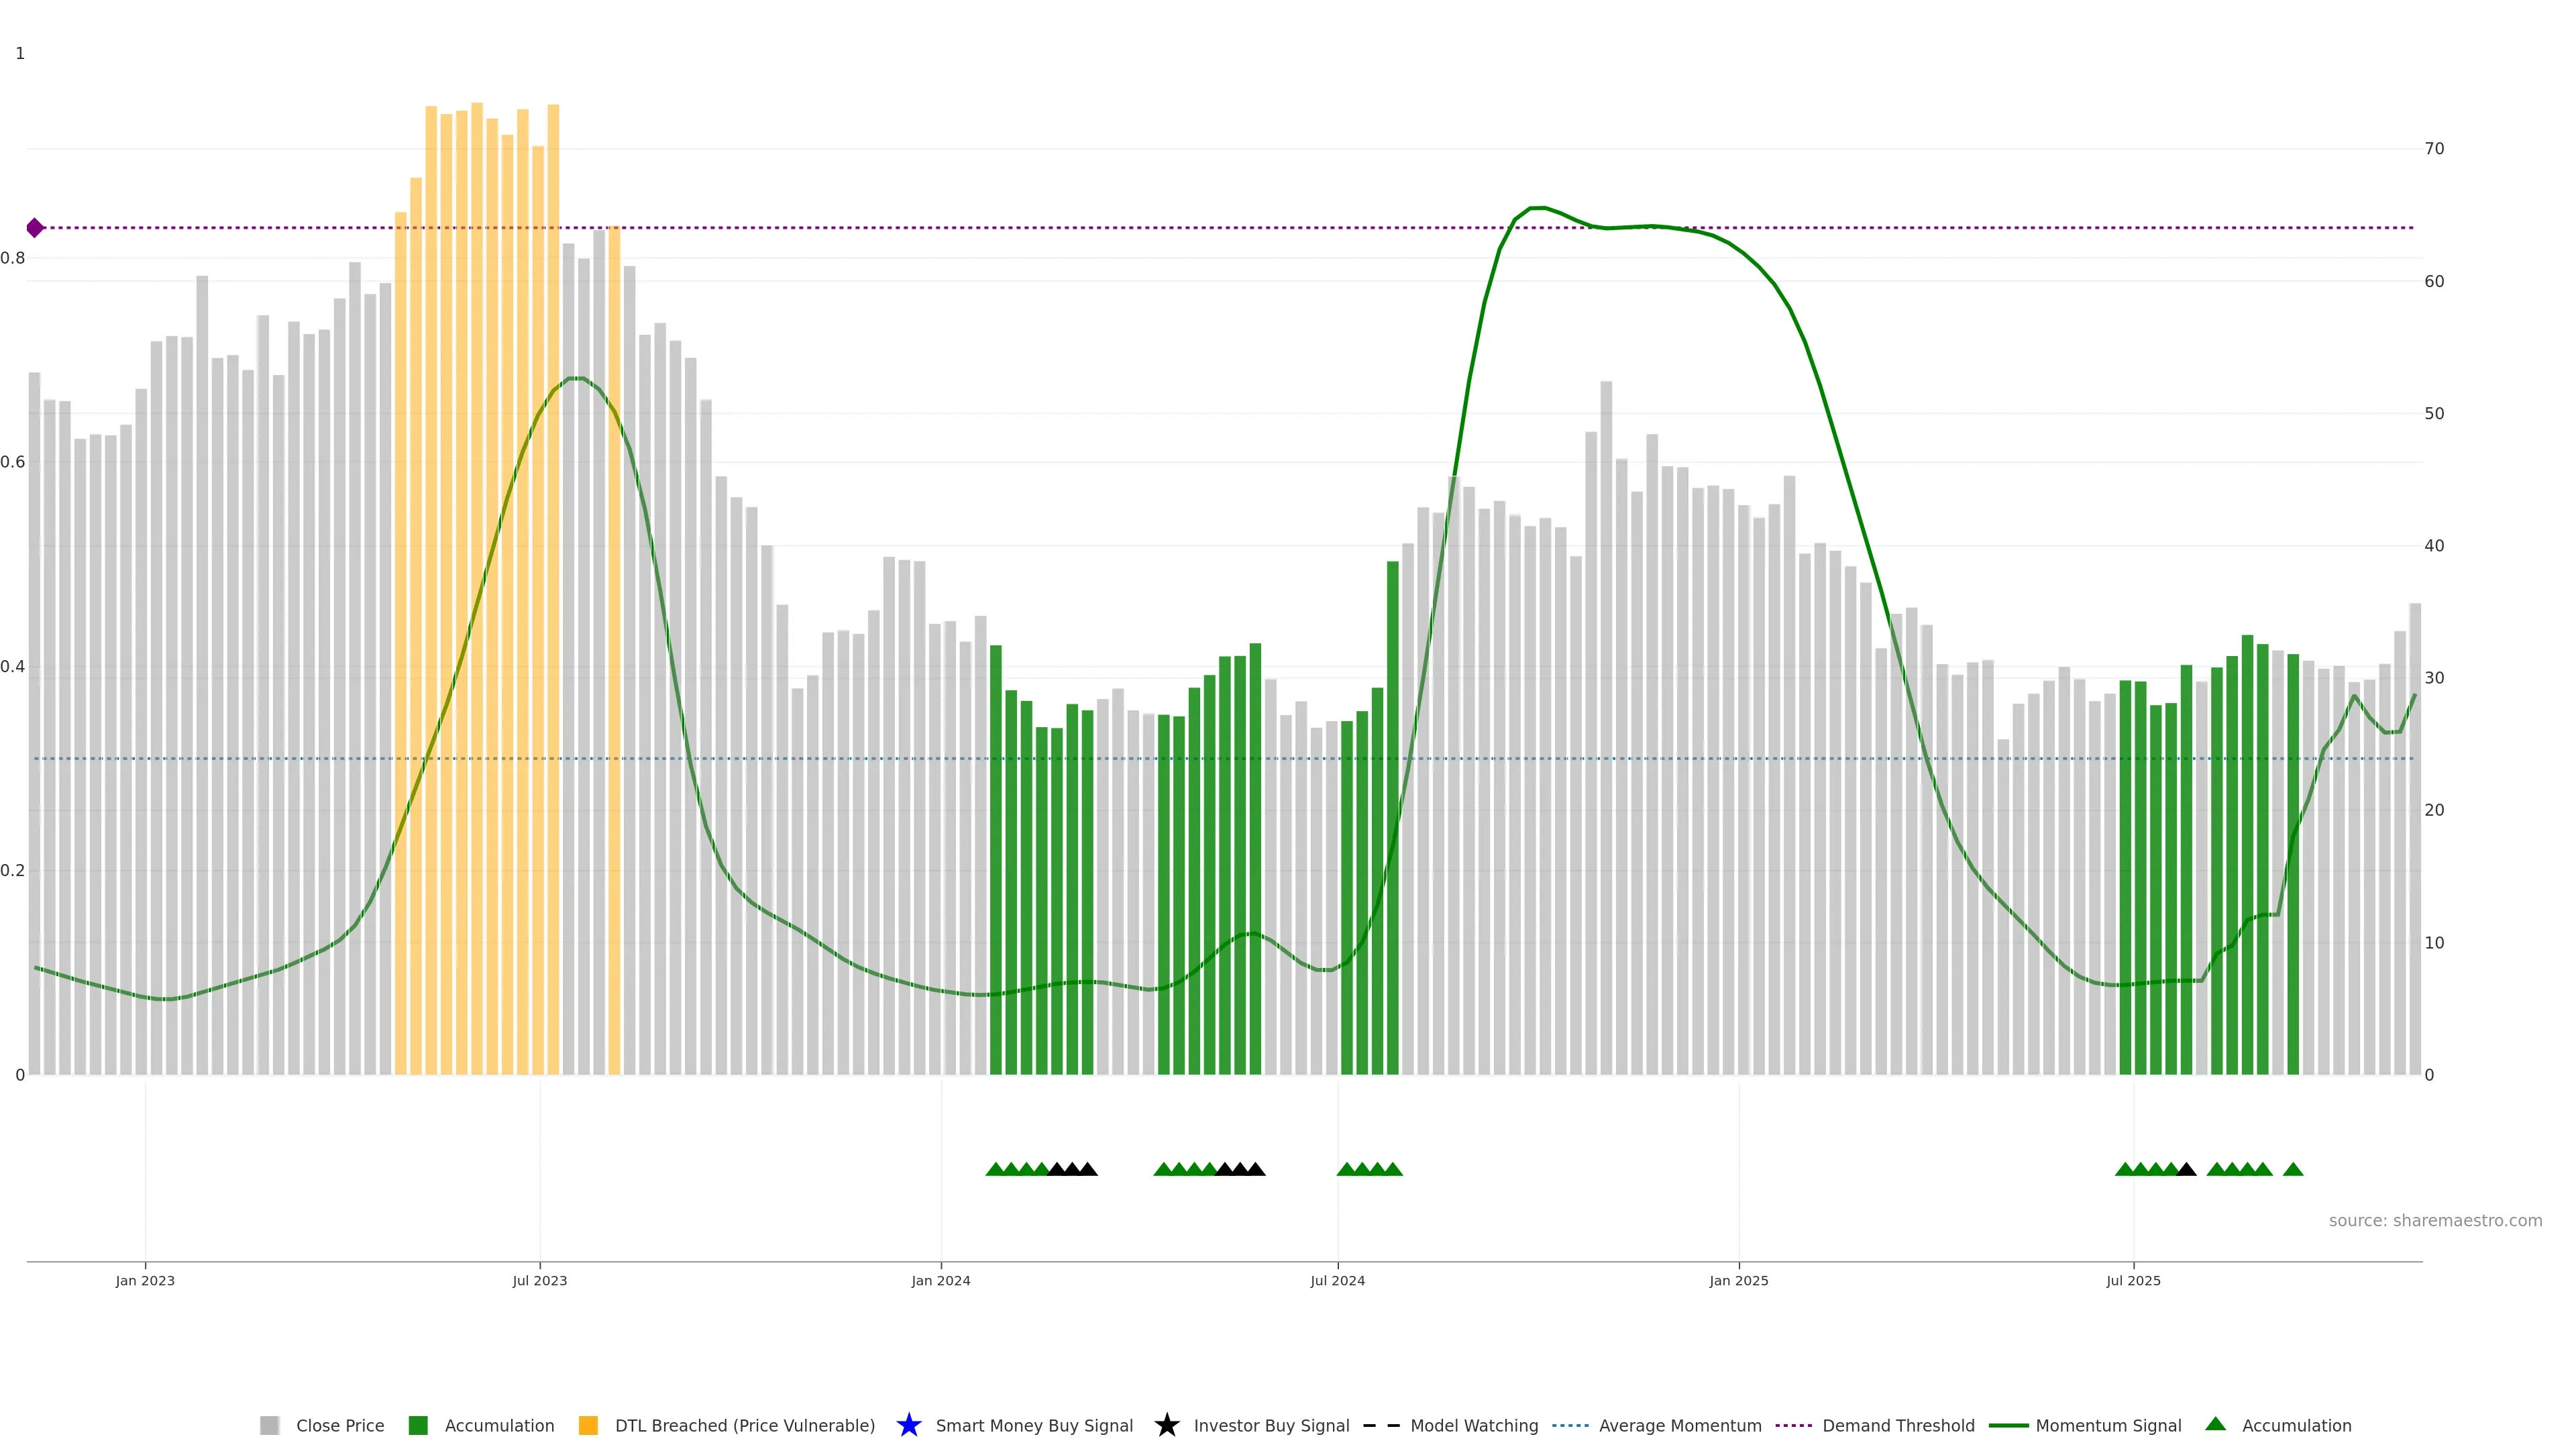Viewport: 2576px width, 1449px height.
Task: Click the blue Smart Money Buy Signal star
Action: (908, 1425)
